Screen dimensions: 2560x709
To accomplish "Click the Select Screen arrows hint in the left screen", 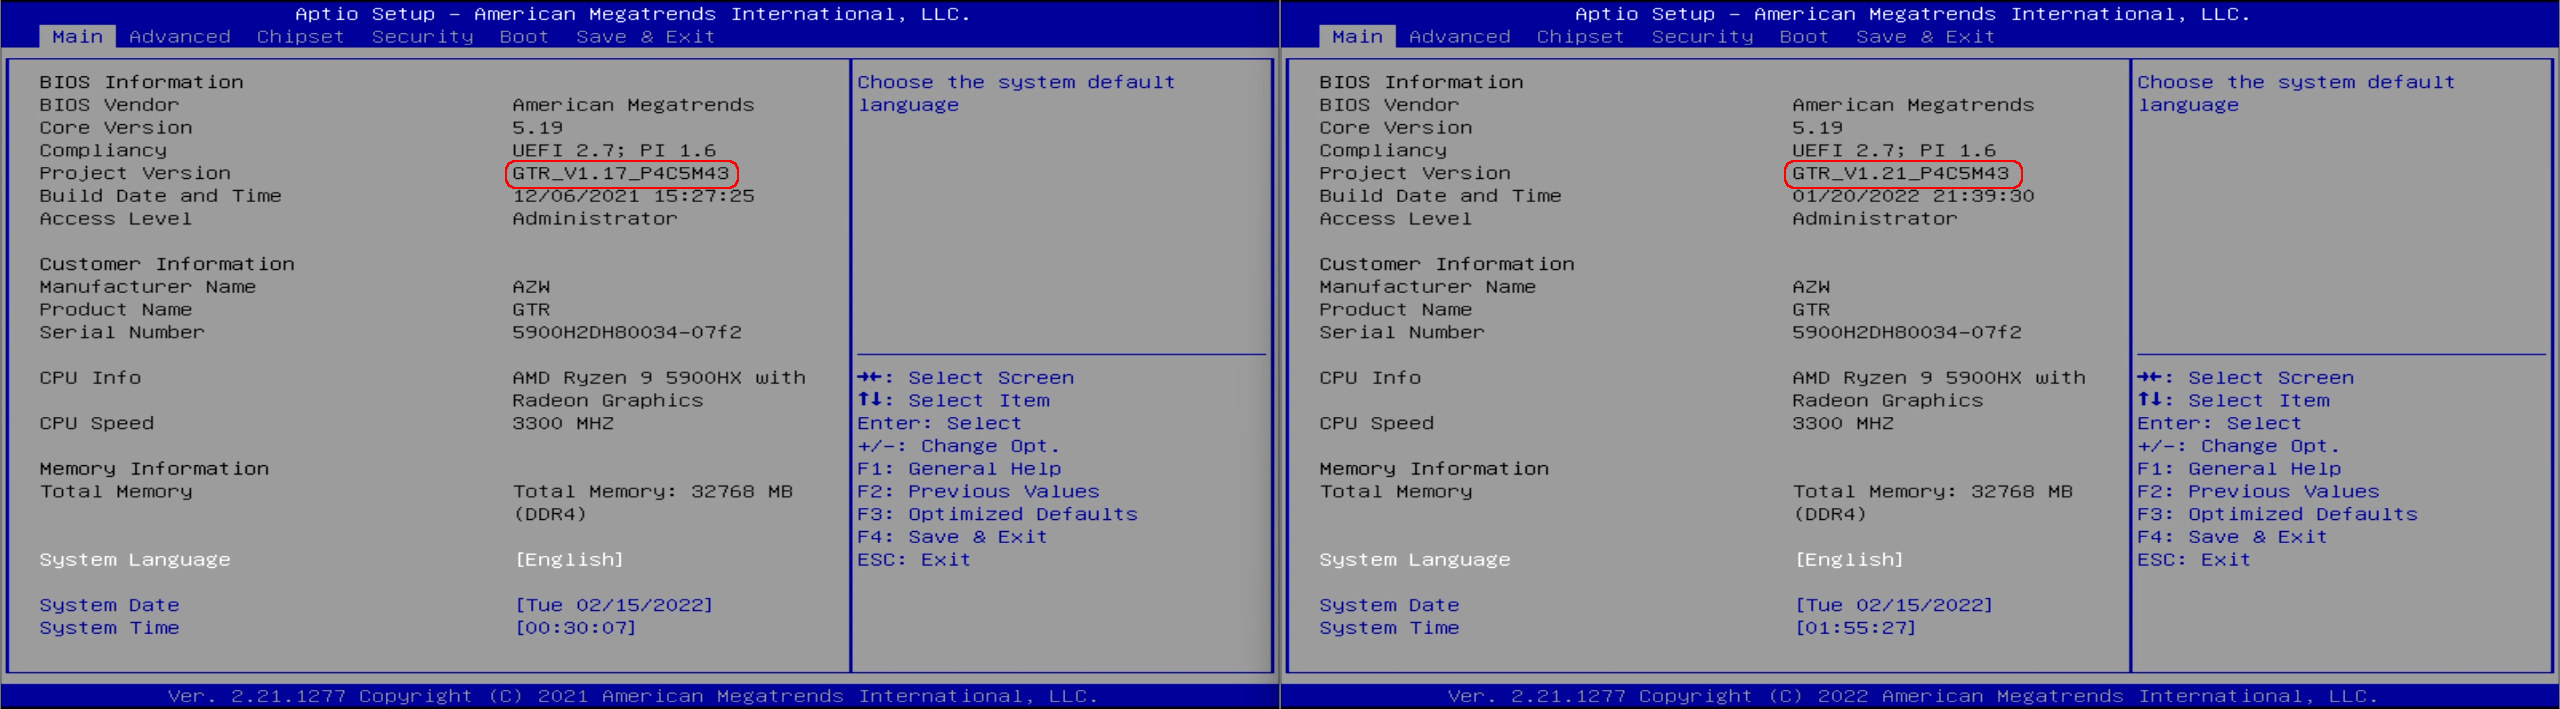I will pos(966,379).
